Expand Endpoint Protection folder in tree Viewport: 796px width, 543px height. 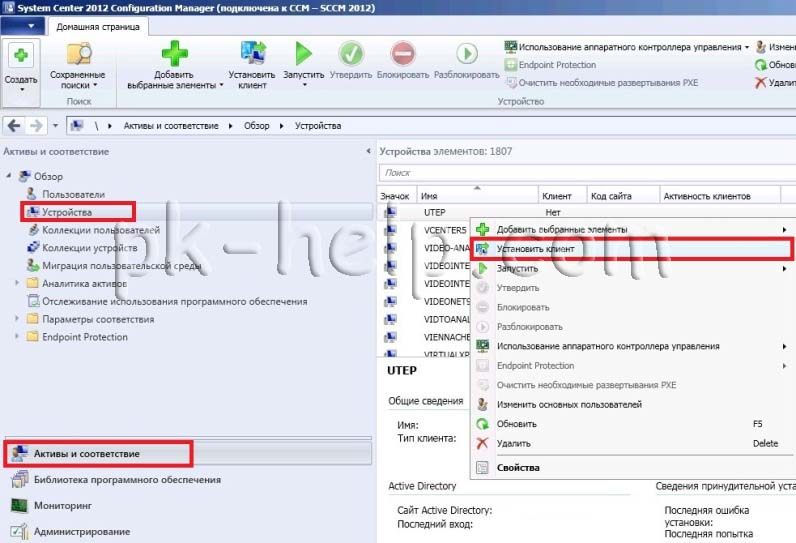click(17, 336)
